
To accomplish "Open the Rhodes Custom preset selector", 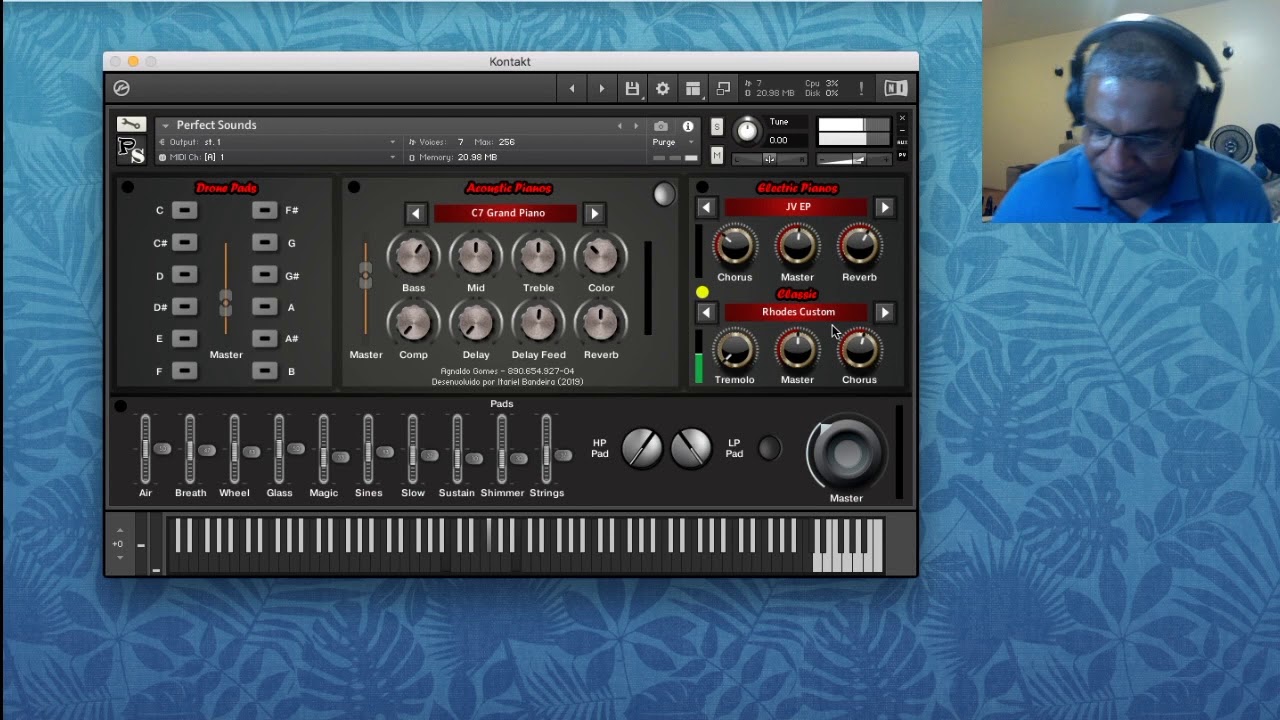I will 797,312.
